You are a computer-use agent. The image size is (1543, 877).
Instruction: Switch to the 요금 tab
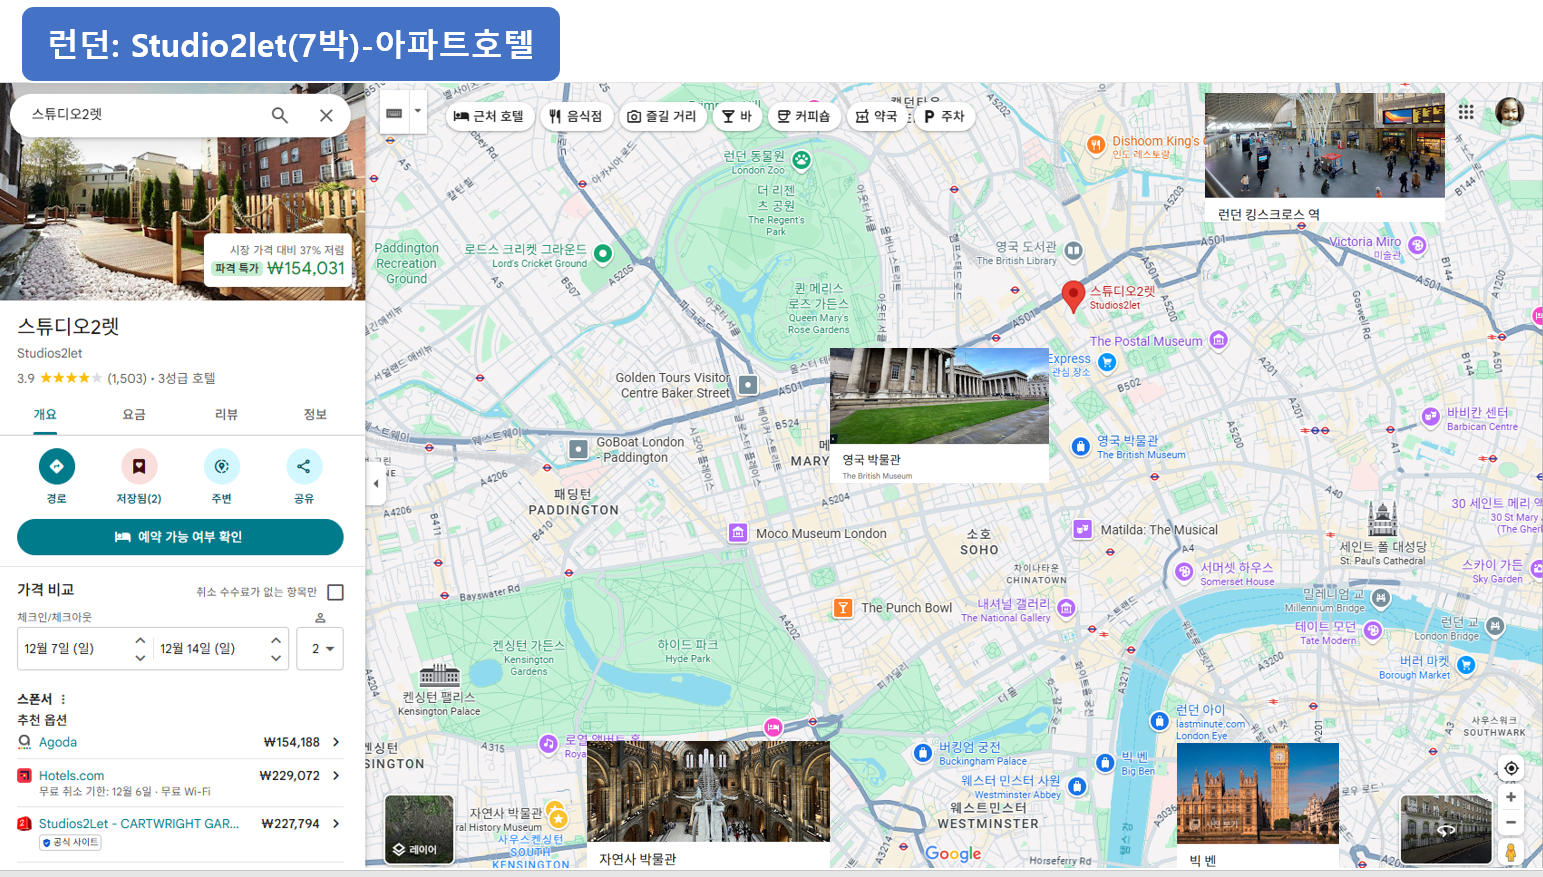pos(134,414)
